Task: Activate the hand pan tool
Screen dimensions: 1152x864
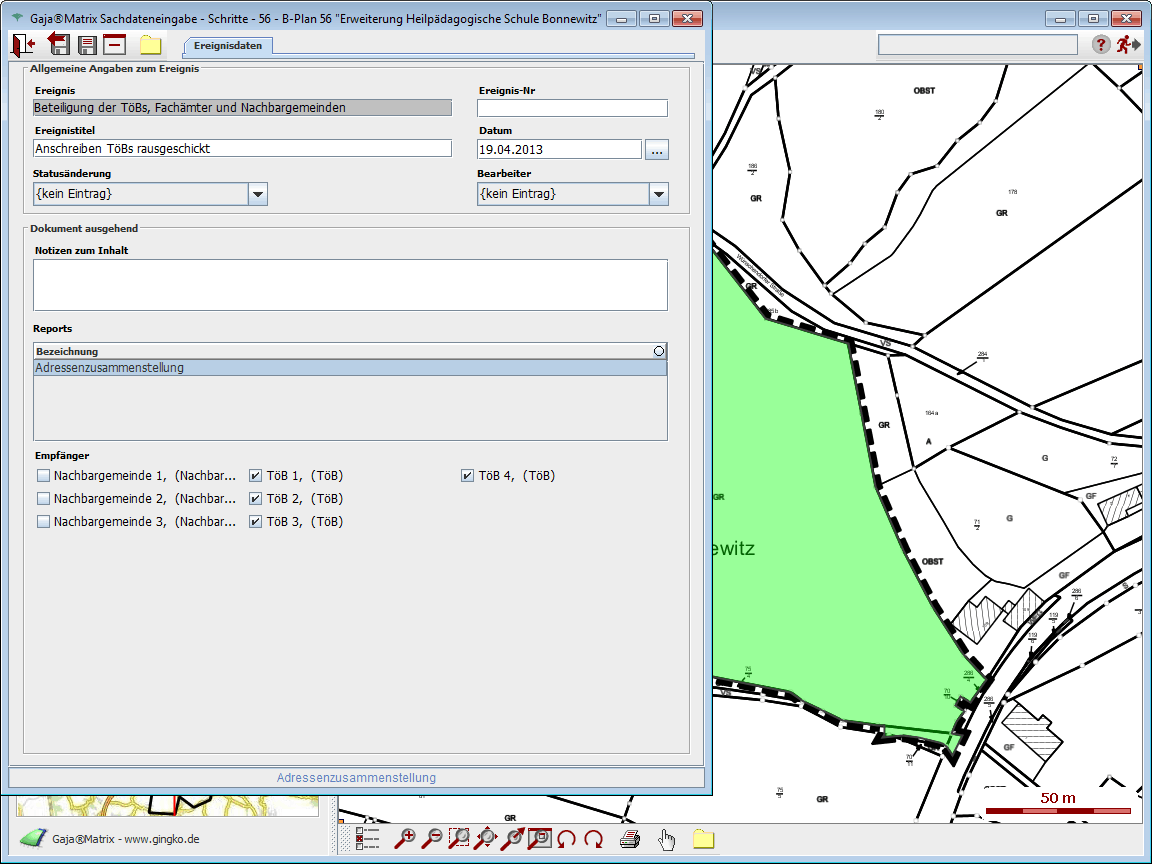Action: coord(667,839)
